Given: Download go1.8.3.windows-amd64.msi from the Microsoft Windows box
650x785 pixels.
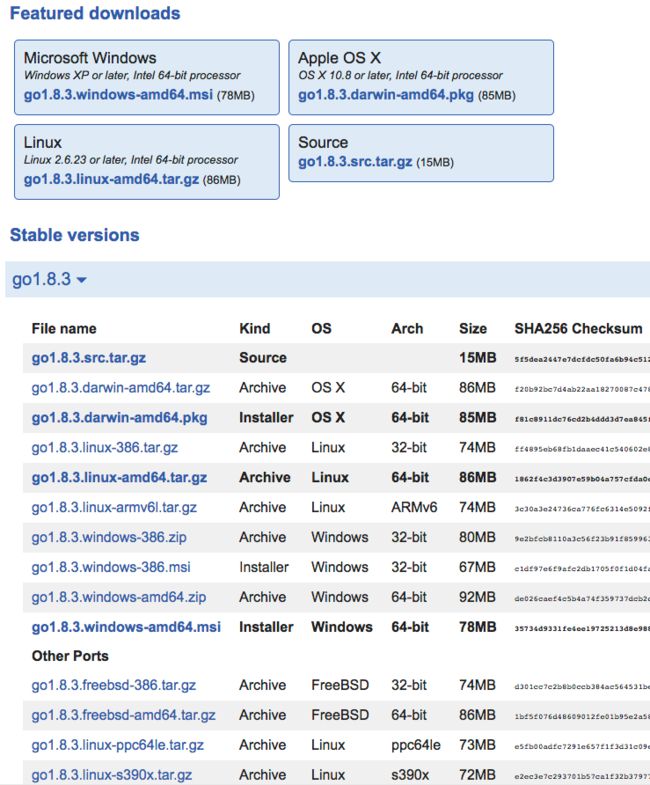Looking at the screenshot, I should tap(118, 95).
